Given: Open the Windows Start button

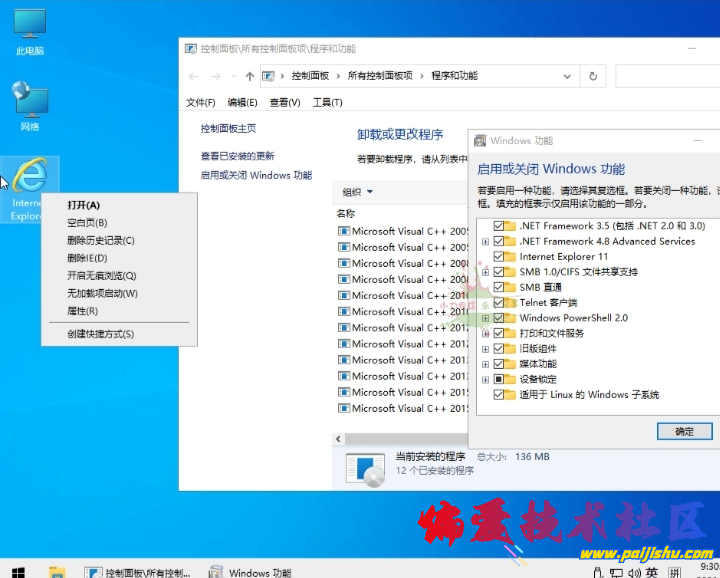Looking at the screenshot, I should [18, 572].
